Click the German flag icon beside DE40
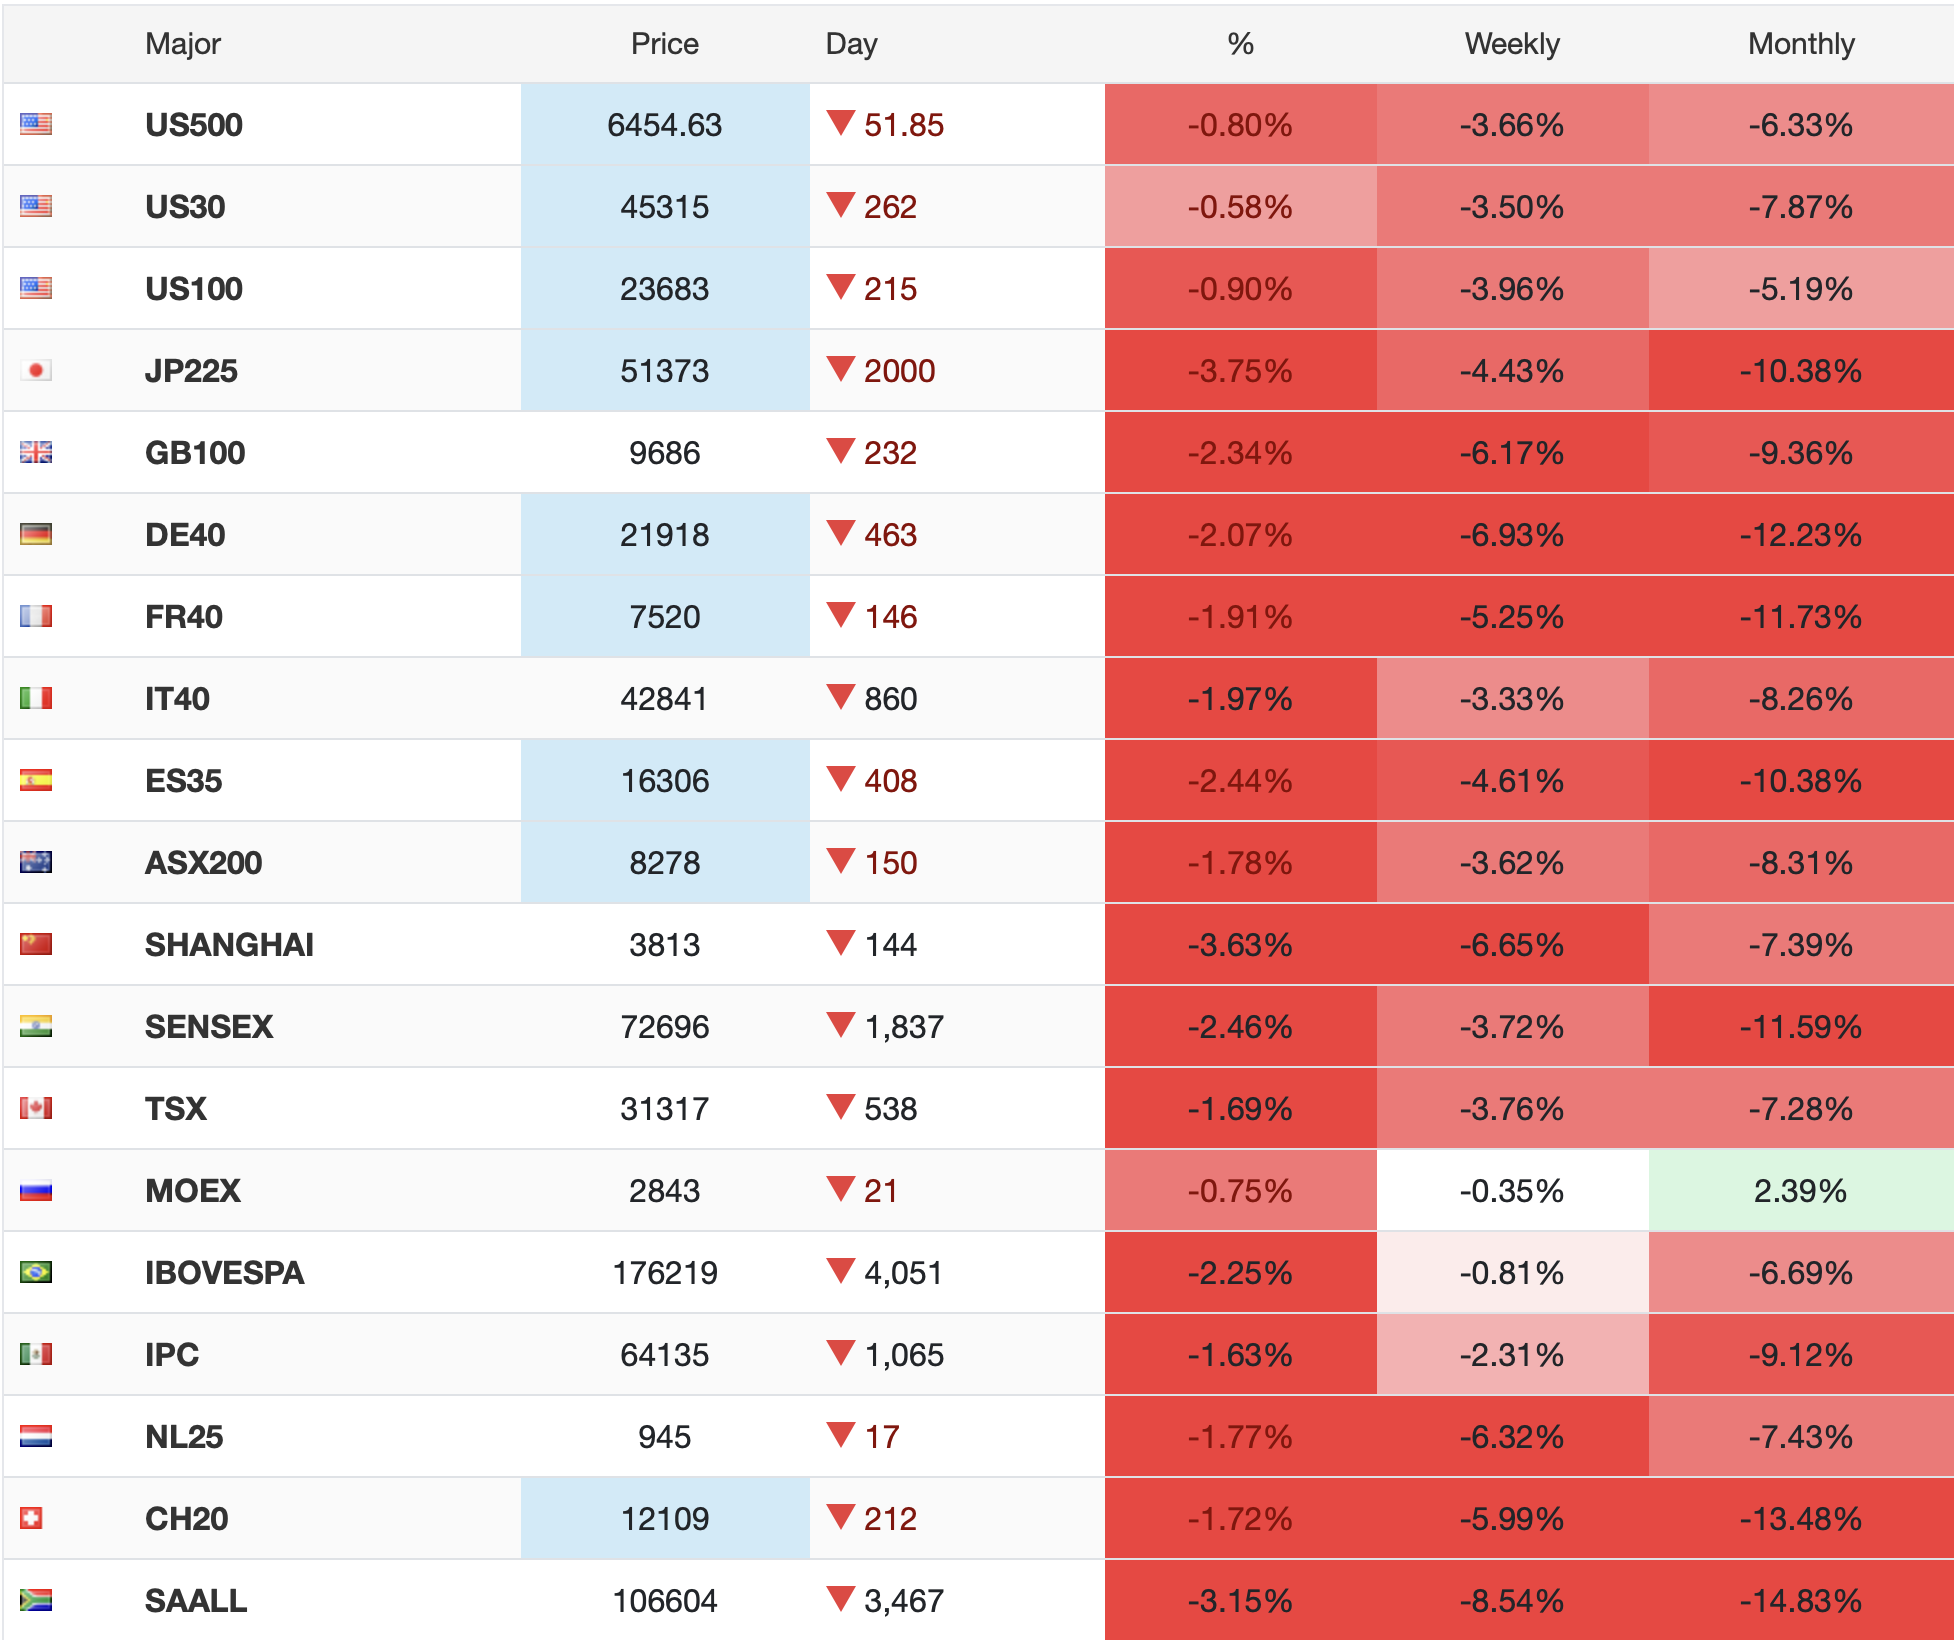Image resolution: width=1954 pixels, height=1640 pixels. (x=36, y=535)
